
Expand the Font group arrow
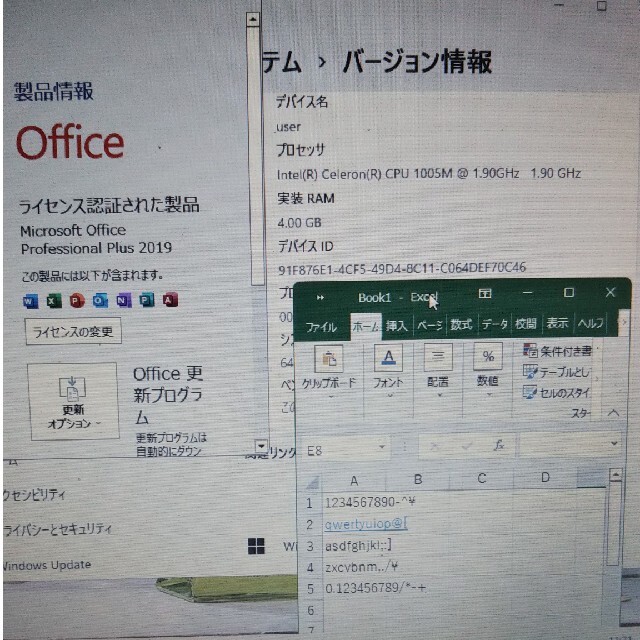click(389, 395)
